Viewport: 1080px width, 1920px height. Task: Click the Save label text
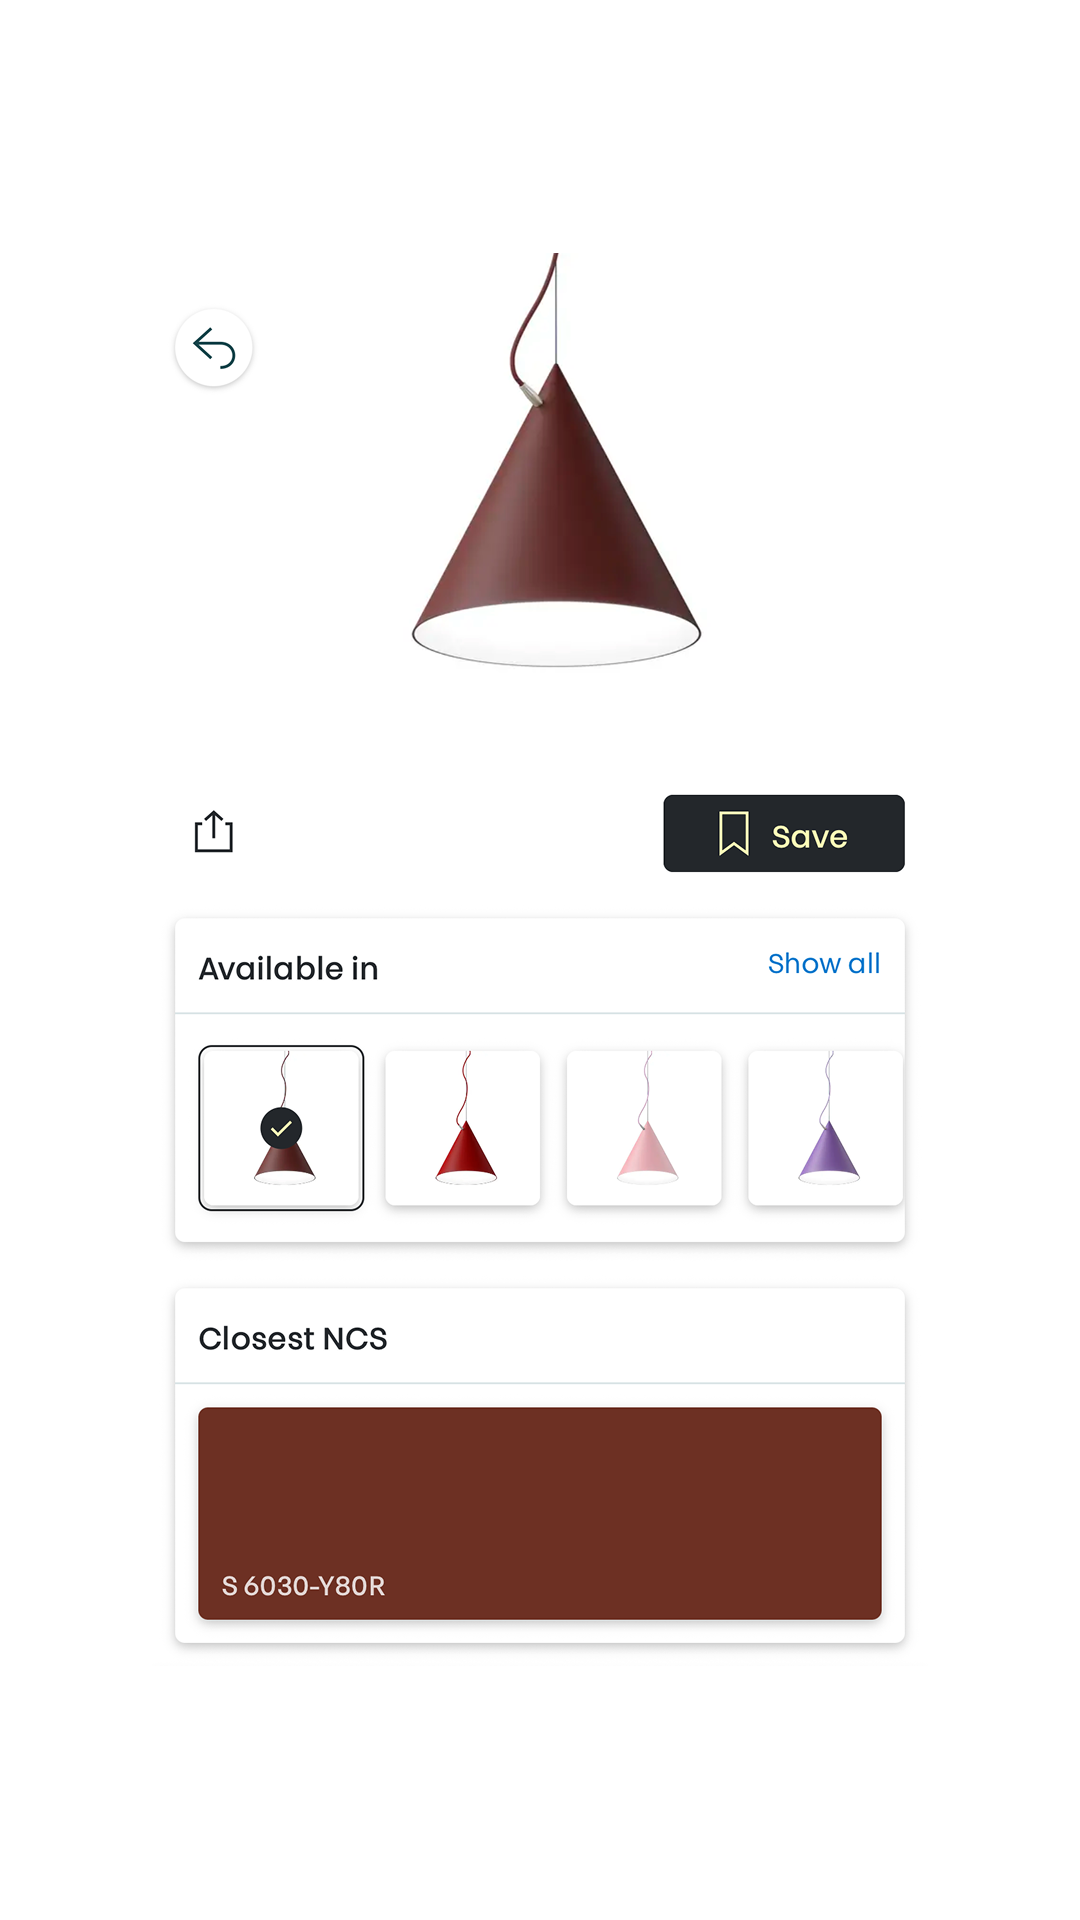pos(810,836)
